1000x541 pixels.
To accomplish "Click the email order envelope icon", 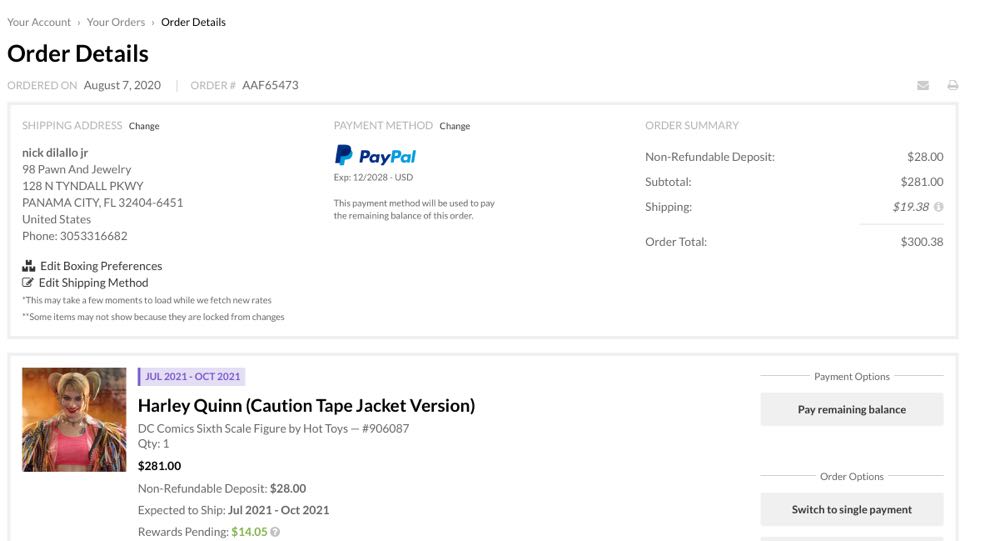I will point(923,86).
